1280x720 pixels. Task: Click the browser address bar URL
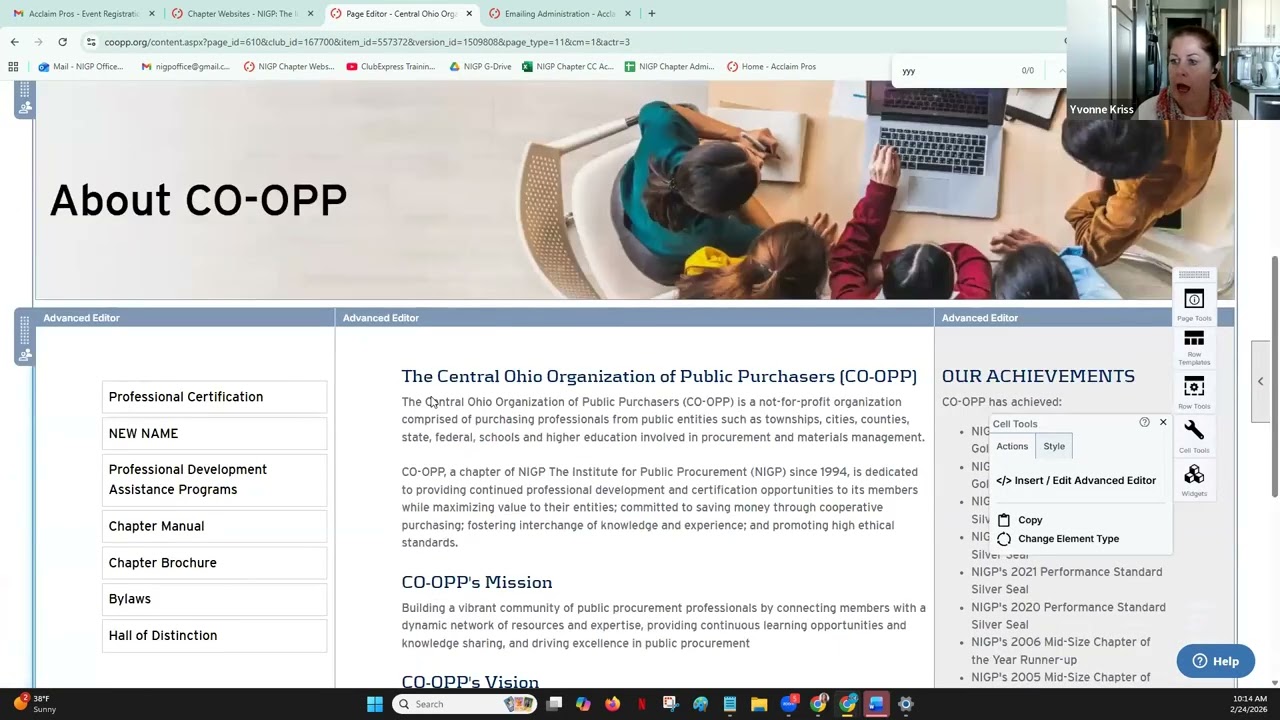(366, 42)
